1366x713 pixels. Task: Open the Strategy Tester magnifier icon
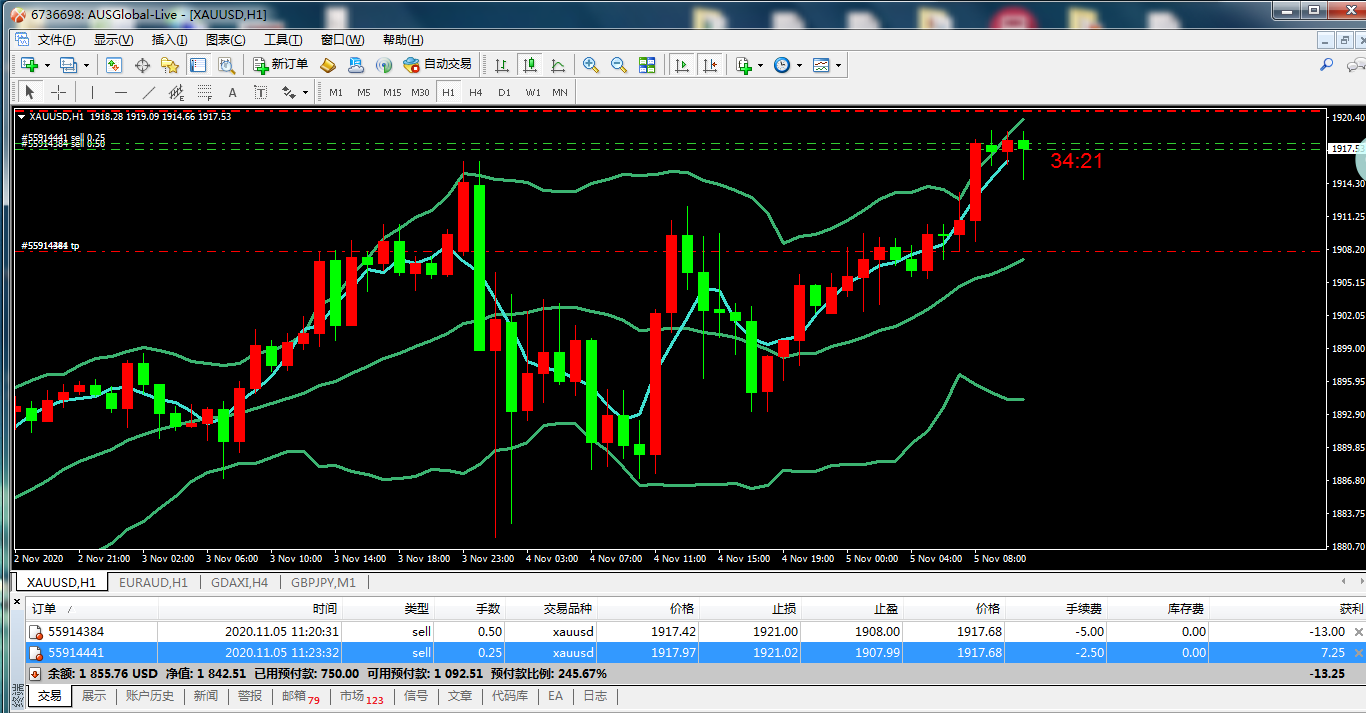pos(226,65)
